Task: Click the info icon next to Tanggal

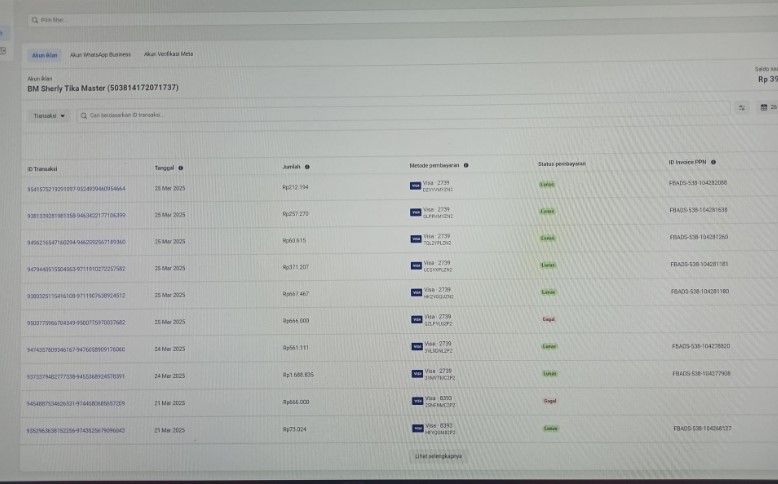Action: pyautogui.click(x=181, y=168)
